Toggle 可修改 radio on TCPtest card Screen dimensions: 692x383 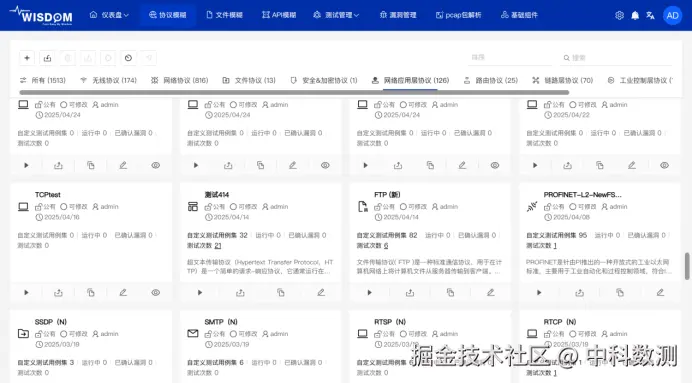64,207
